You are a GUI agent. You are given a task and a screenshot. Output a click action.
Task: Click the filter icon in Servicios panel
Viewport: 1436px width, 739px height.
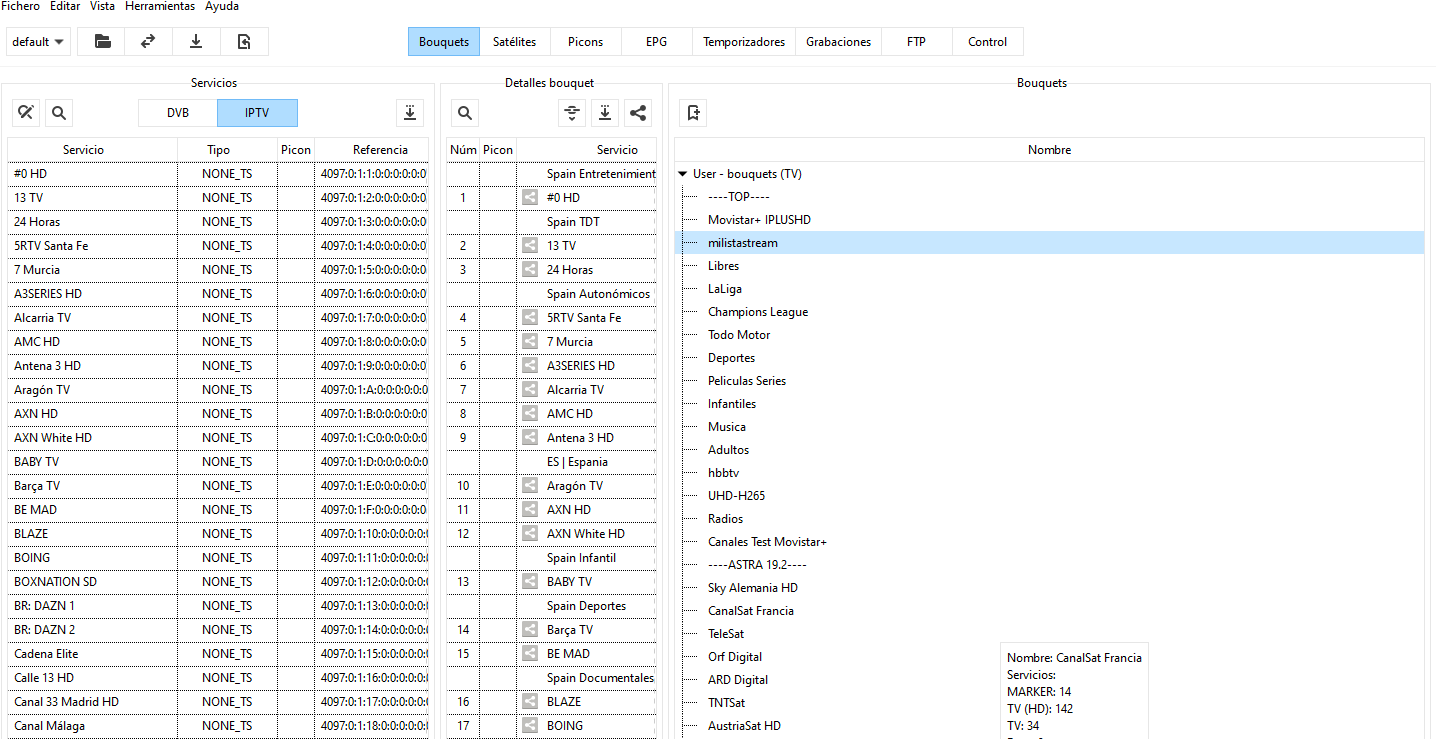pos(27,113)
